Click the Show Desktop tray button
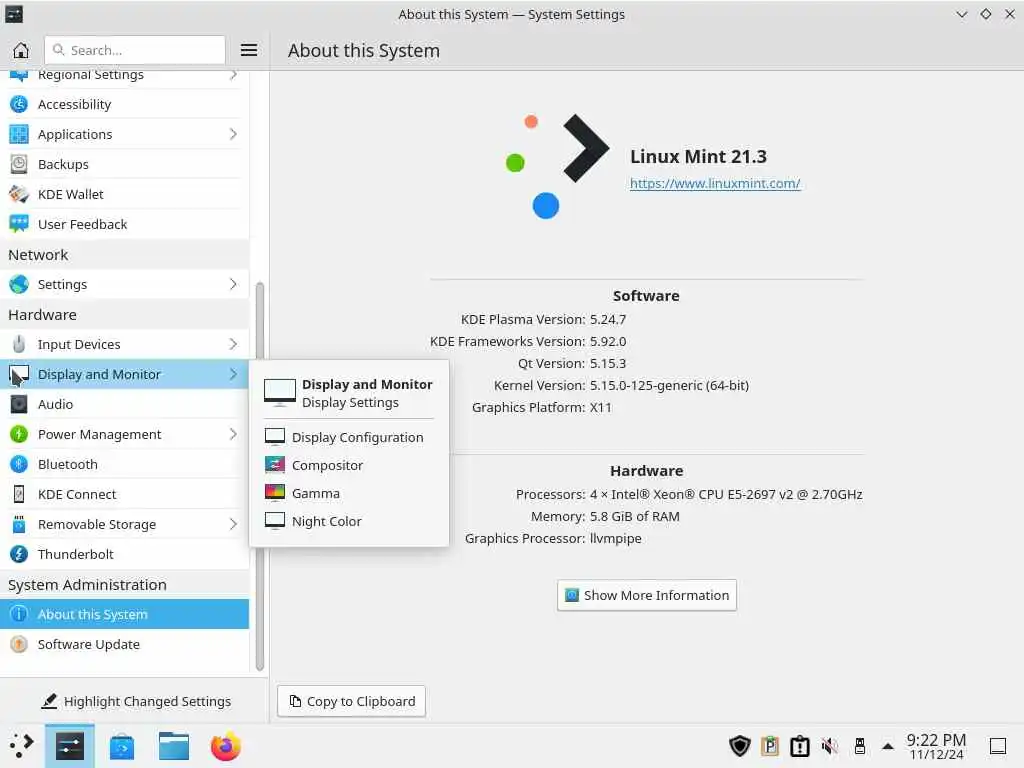The image size is (1024, 768). coord(997,746)
